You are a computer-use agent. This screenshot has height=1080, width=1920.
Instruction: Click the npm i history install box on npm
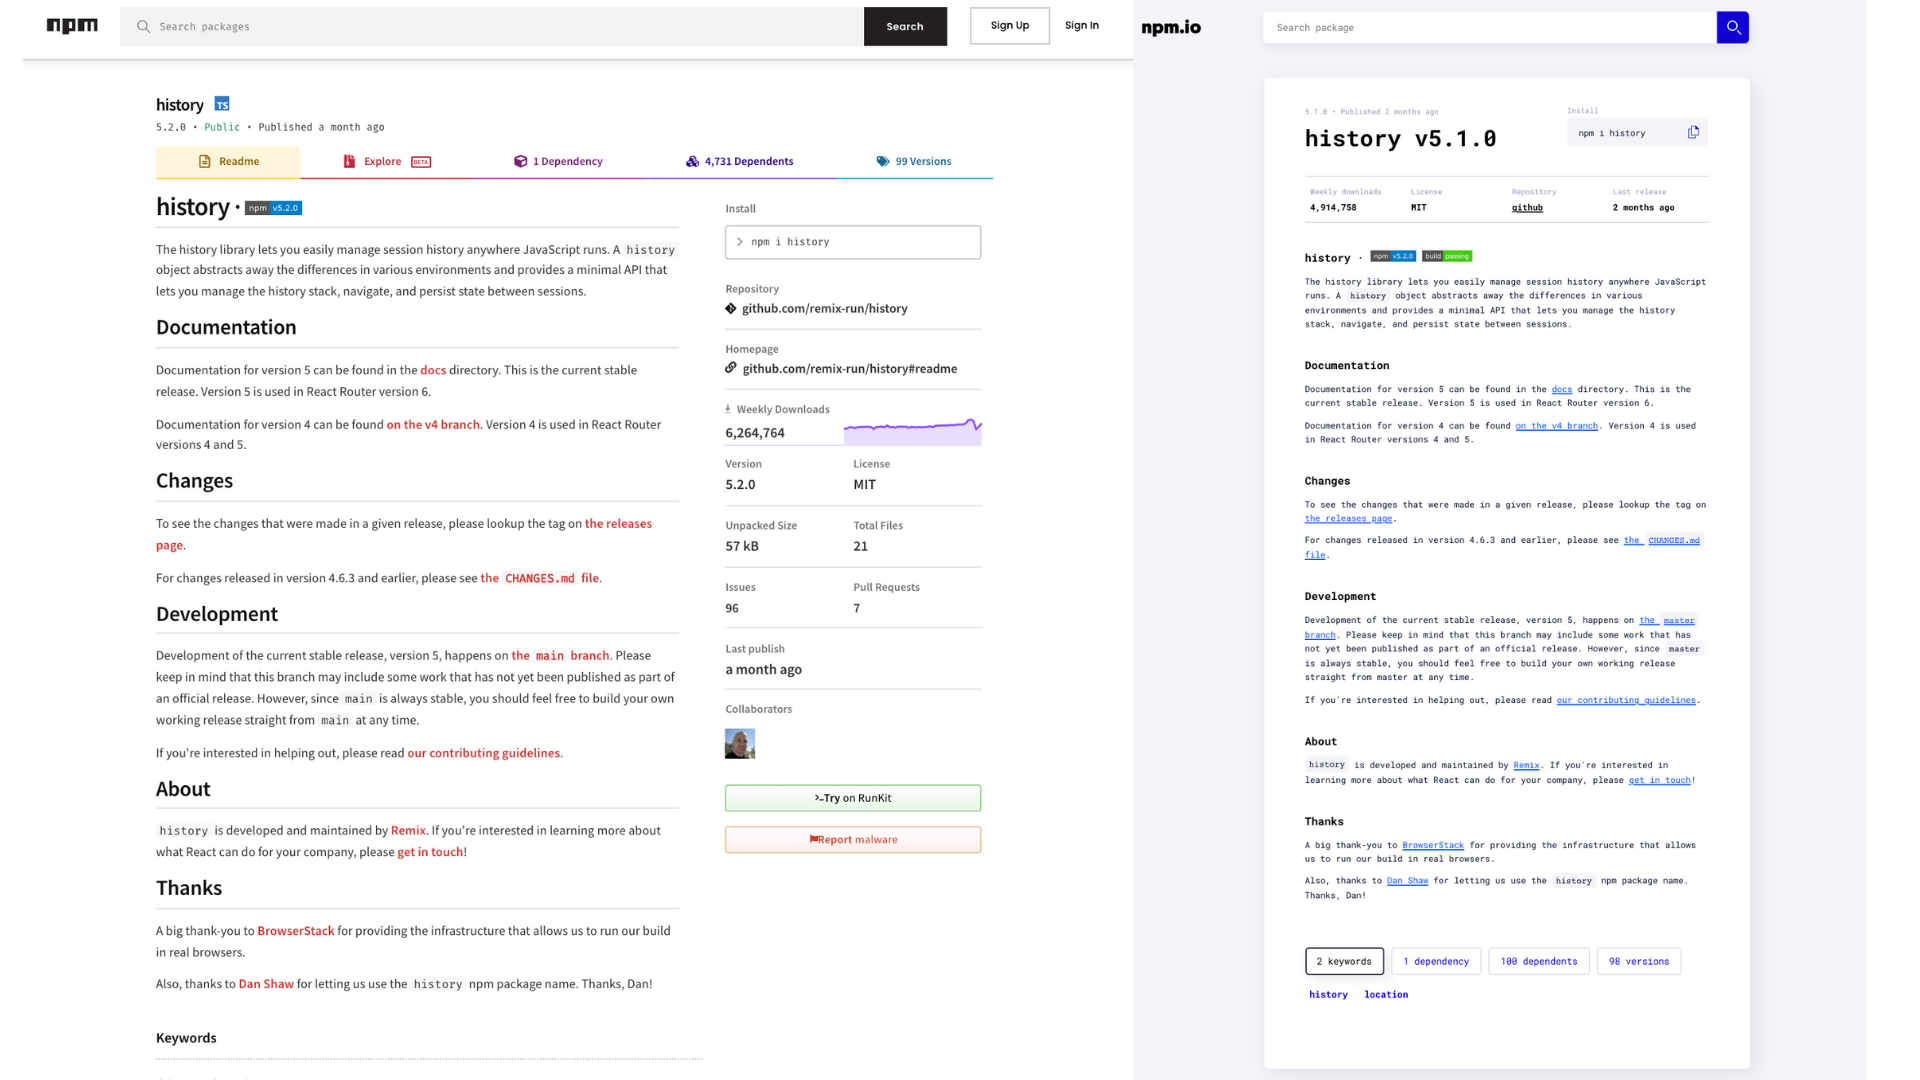tap(853, 242)
